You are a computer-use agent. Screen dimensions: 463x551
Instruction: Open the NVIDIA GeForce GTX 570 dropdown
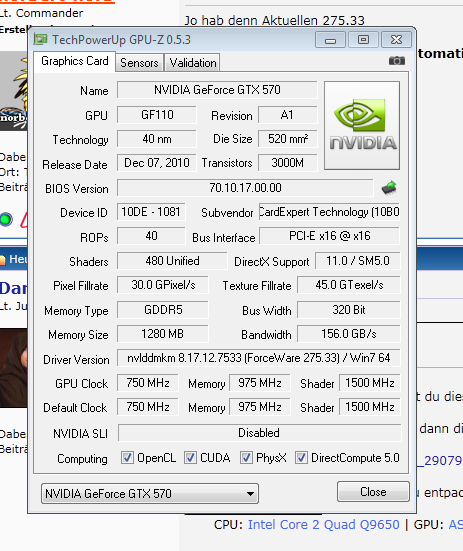[x=150, y=493]
